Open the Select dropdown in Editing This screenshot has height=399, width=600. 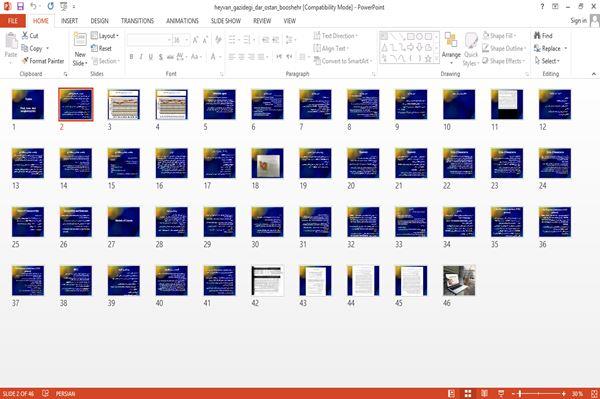click(547, 61)
